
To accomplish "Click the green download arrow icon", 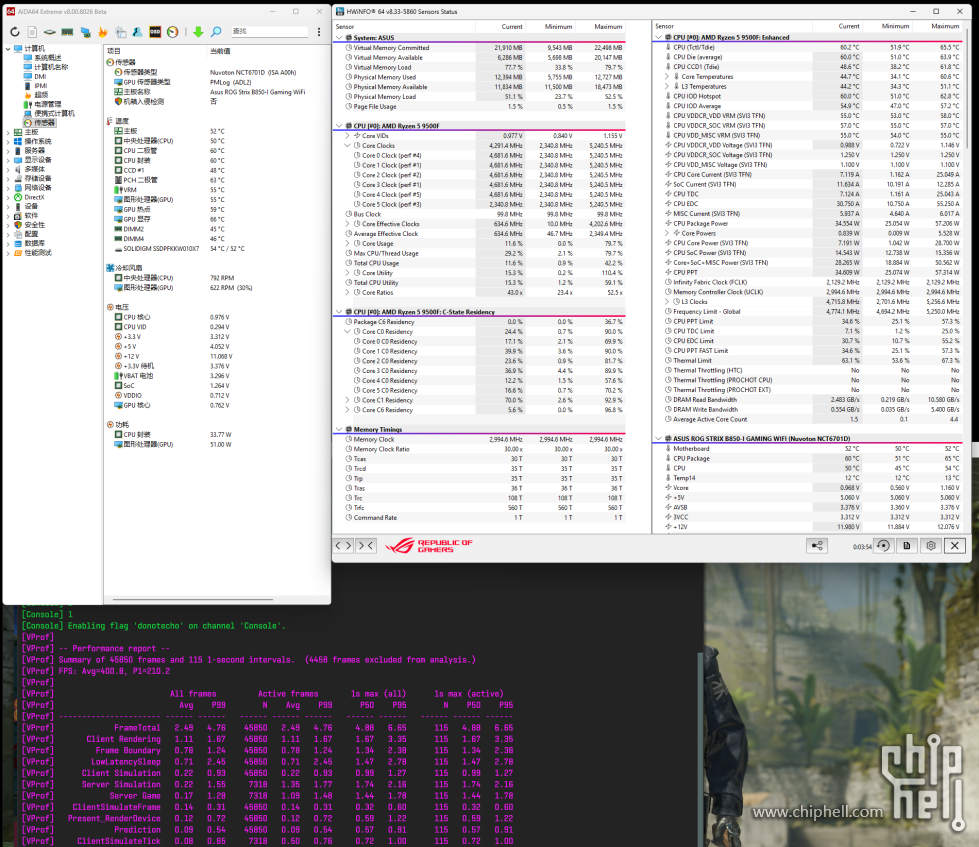I will point(198,32).
